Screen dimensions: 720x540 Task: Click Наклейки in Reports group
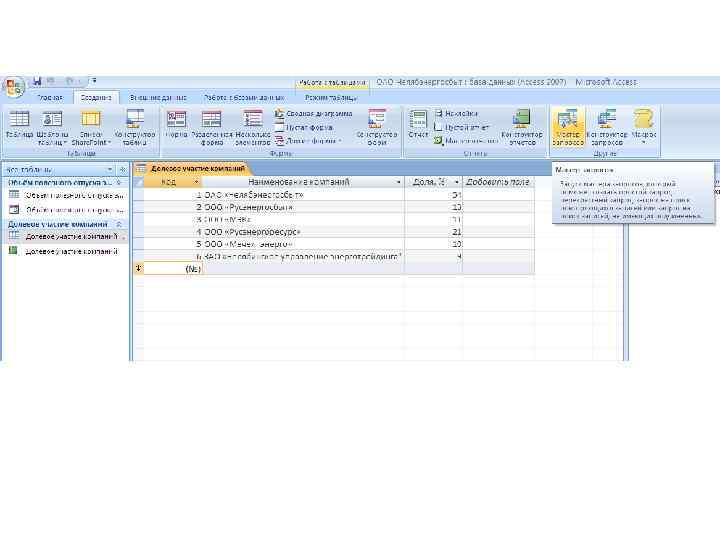[456, 113]
